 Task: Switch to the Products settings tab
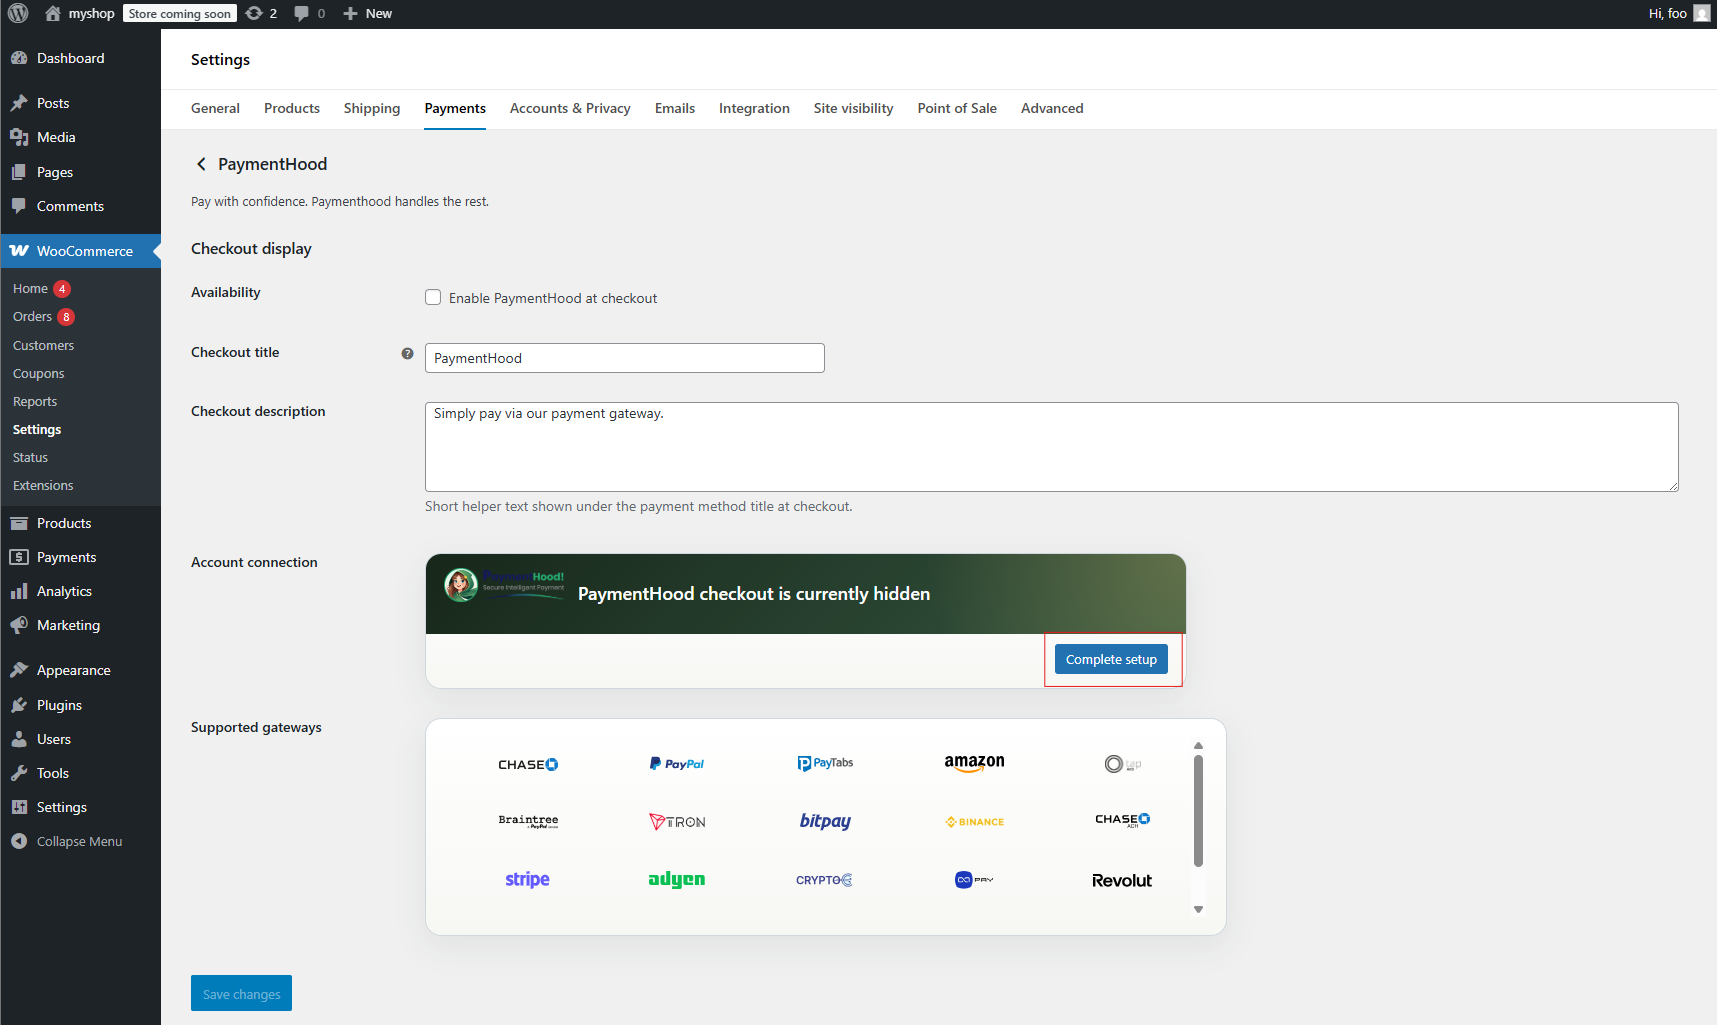292,108
